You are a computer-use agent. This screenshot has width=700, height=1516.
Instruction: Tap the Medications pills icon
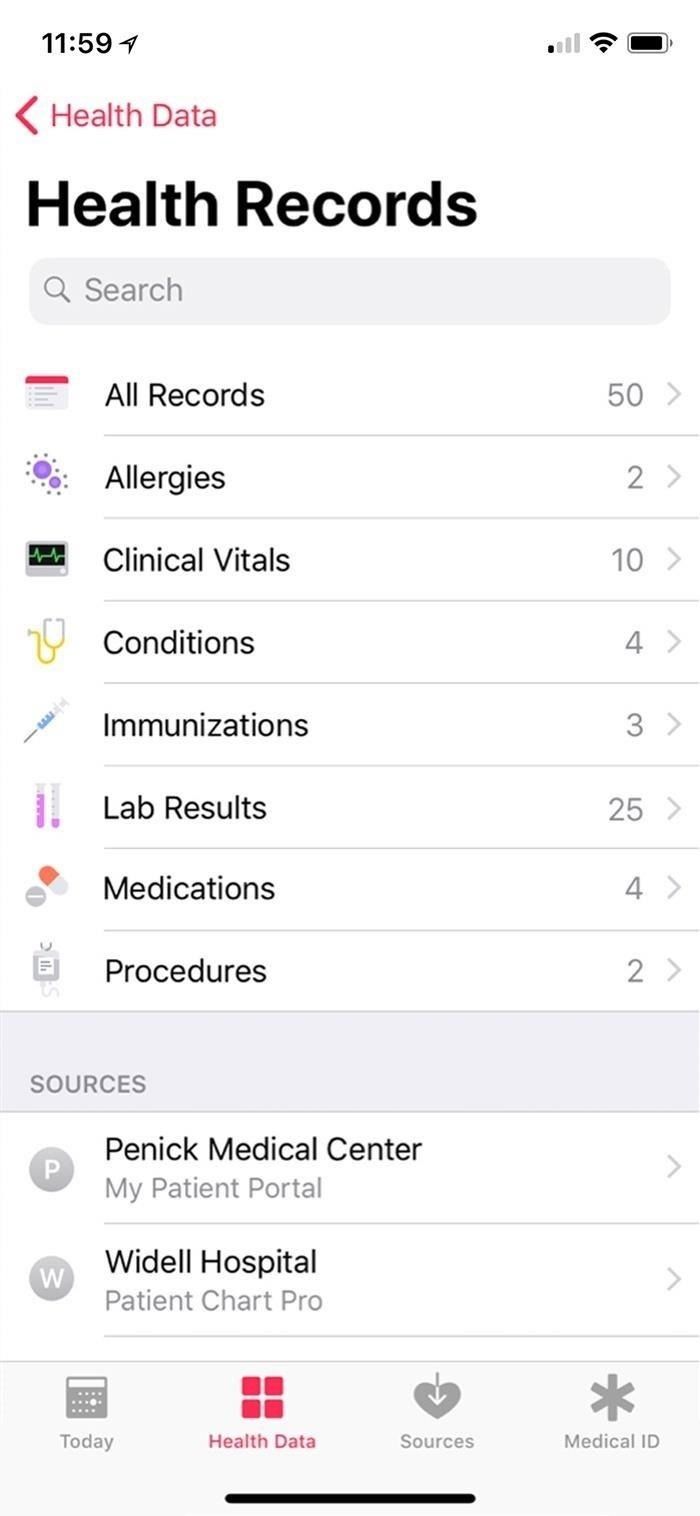(46, 887)
